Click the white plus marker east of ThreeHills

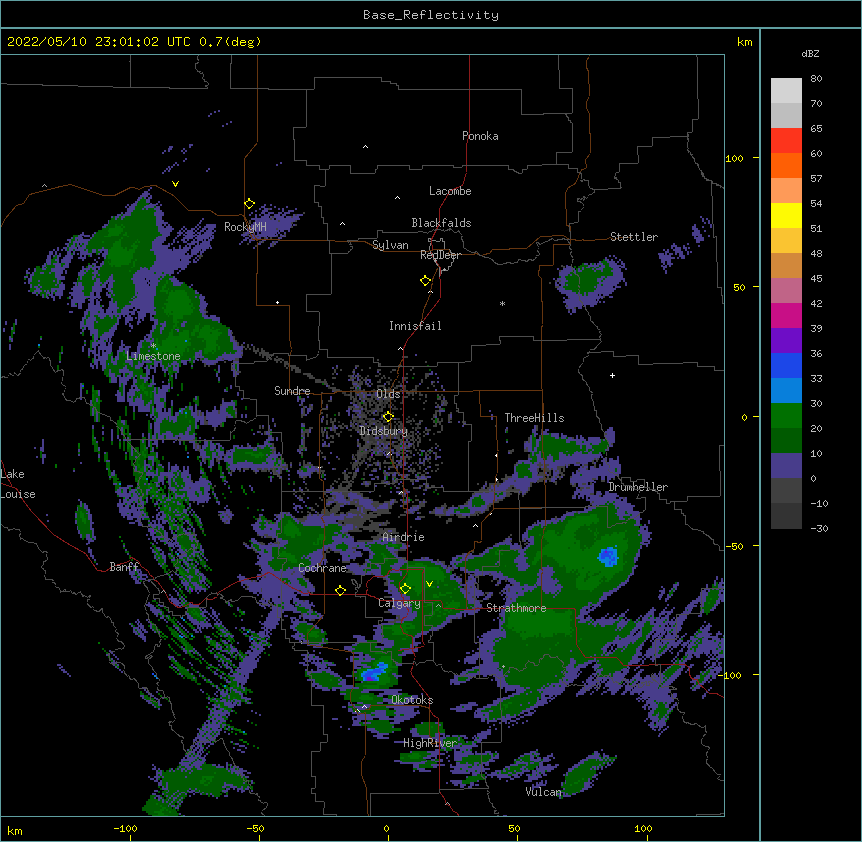click(x=612, y=375)
